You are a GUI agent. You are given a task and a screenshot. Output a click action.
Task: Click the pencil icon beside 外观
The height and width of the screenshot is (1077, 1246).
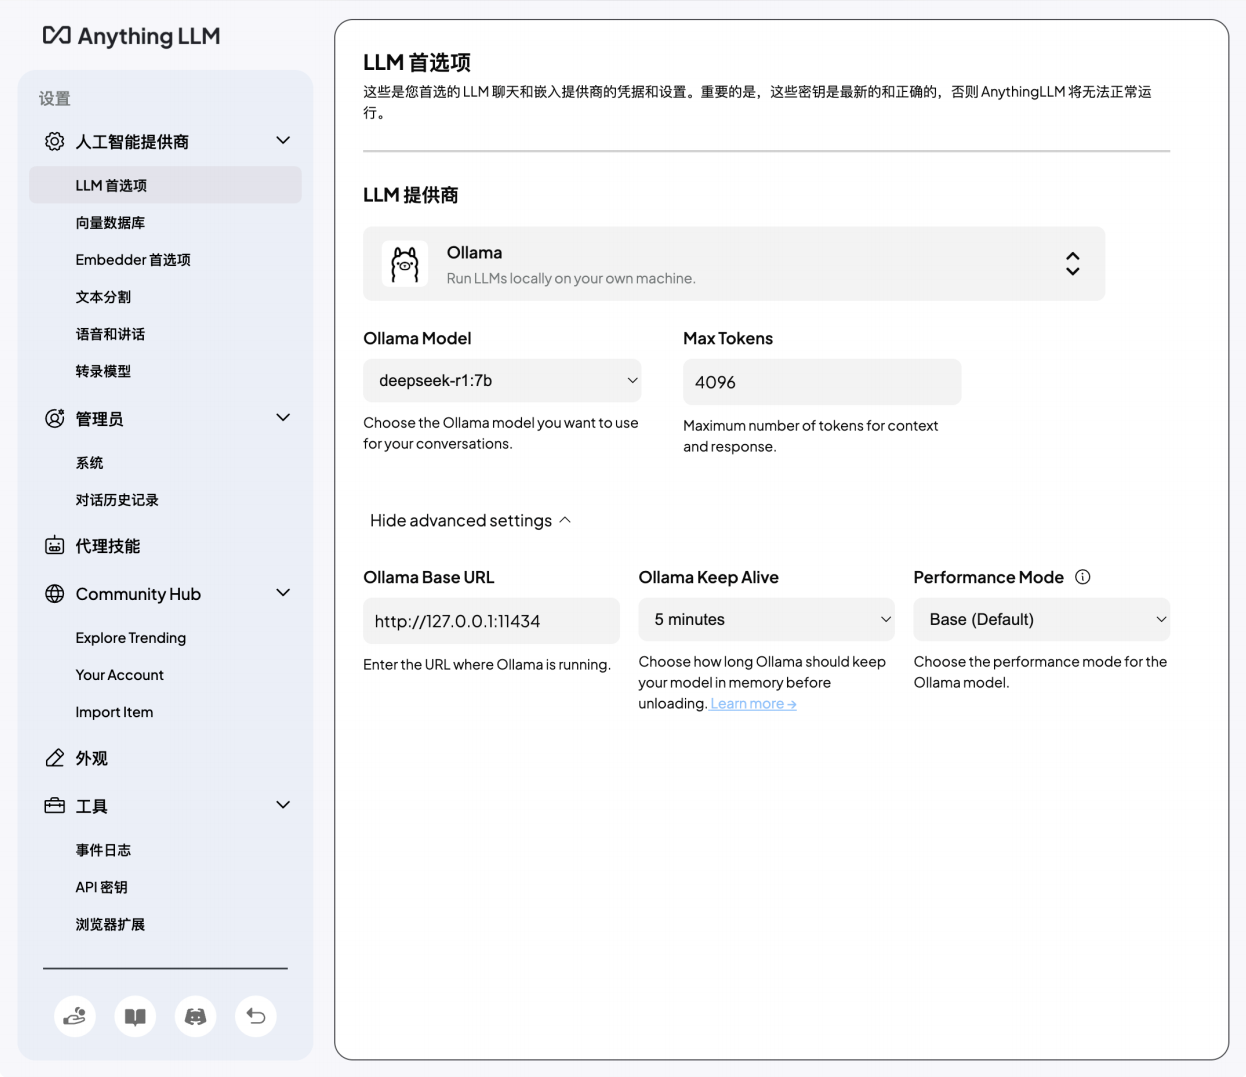click(x=55, y=758)
